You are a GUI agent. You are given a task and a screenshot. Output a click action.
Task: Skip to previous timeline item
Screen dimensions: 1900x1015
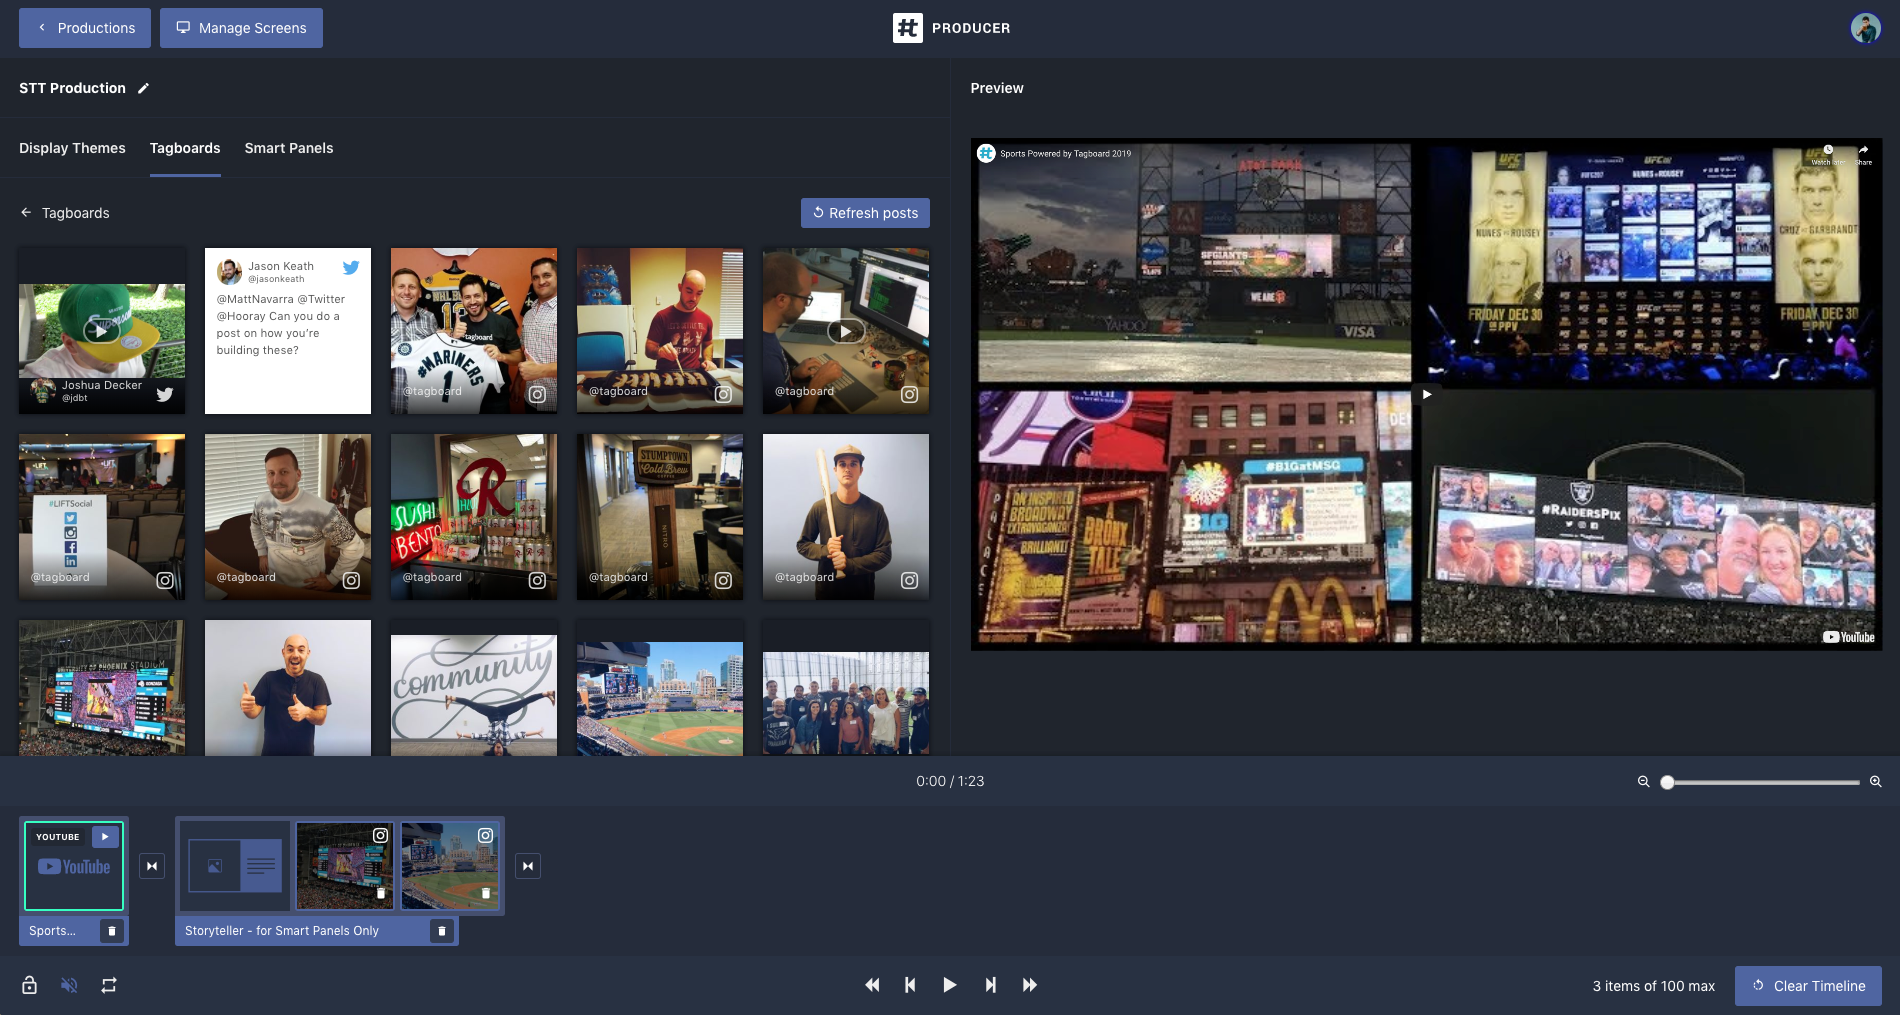pyautogui.click(x=910, y=985)
